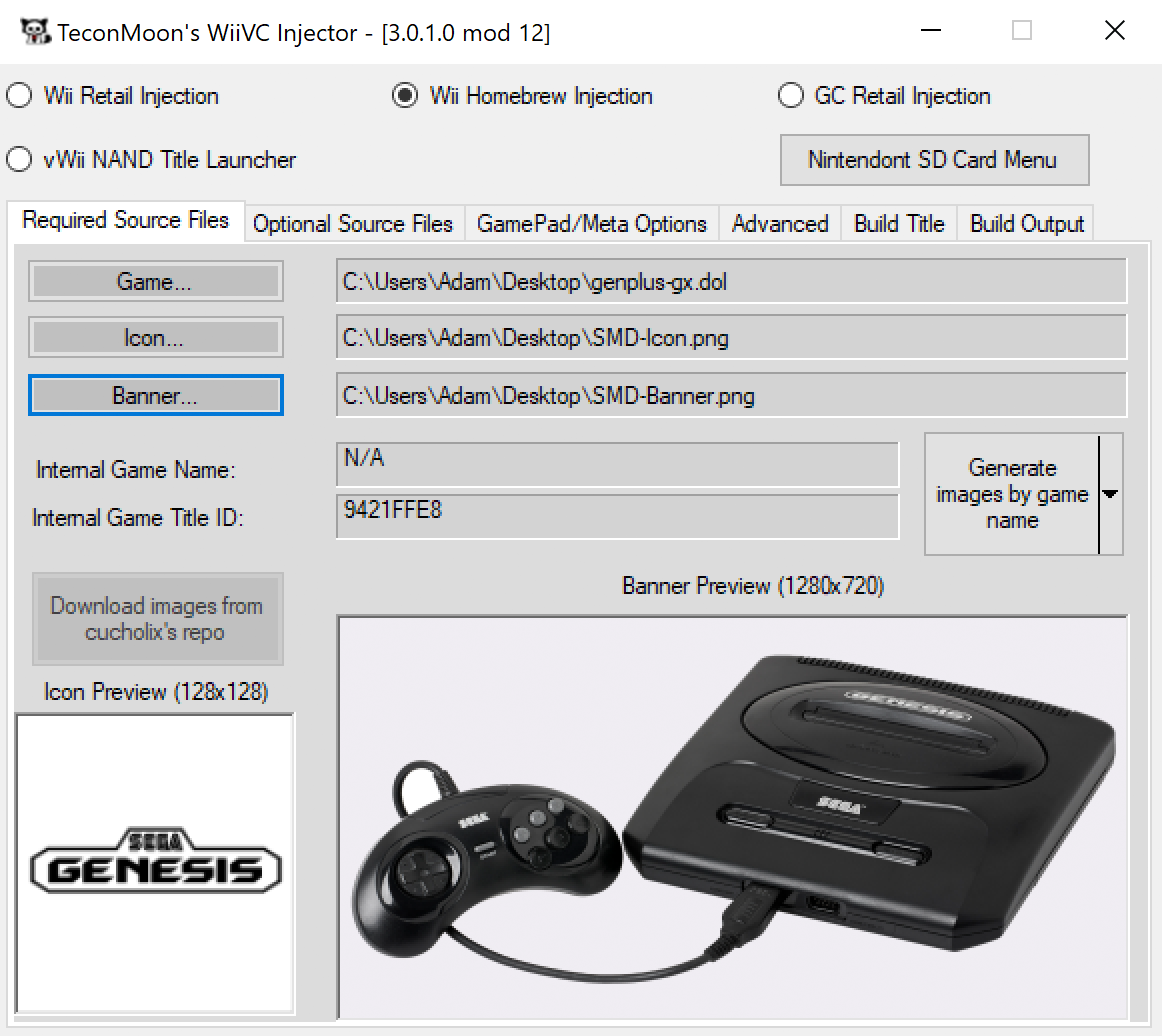Image resolution: width=1162 pixels, height=1036 pixels.
Task: Click the Internal Game Title ID label
Action: point(138,517)
